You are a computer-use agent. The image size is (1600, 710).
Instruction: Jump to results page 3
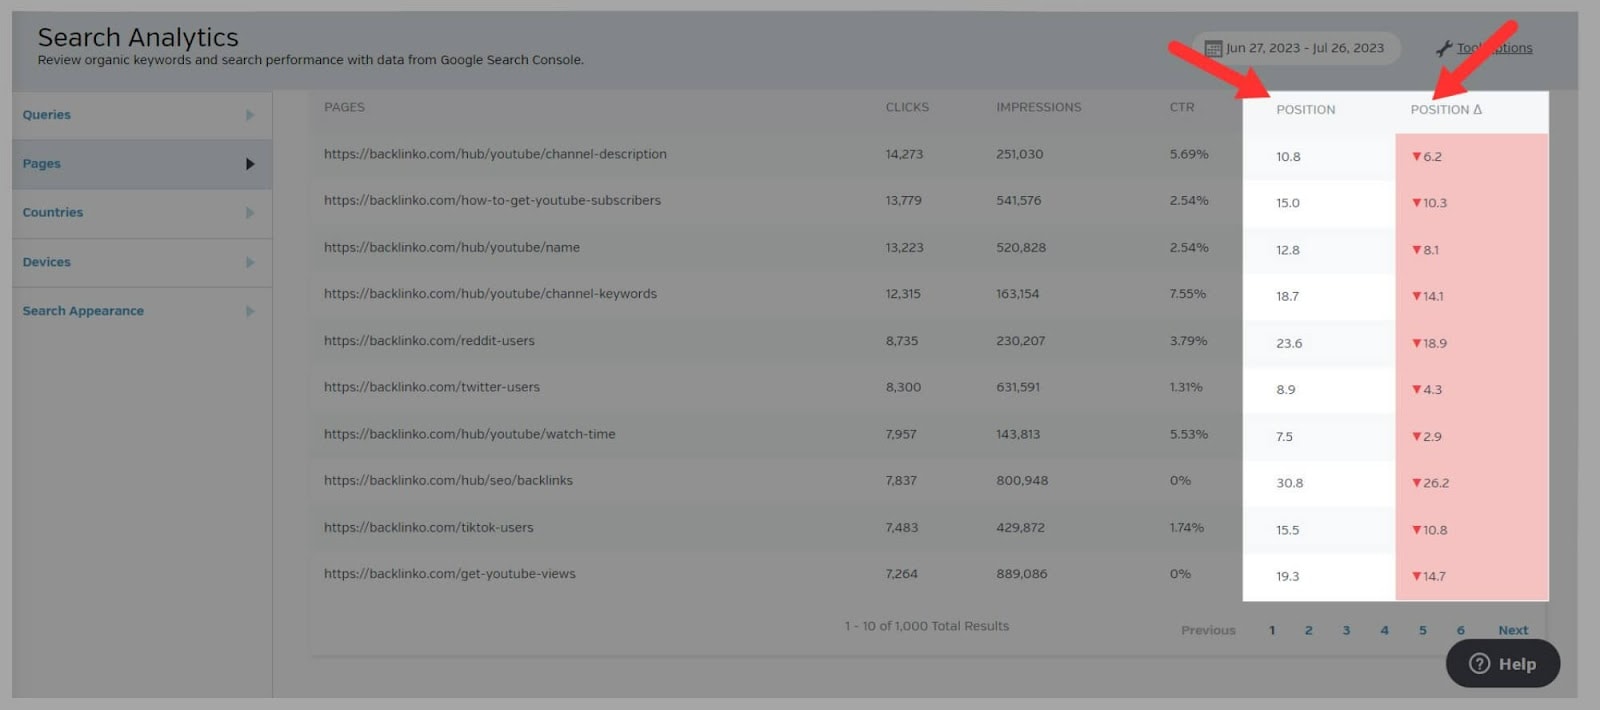pos(1346,630)
